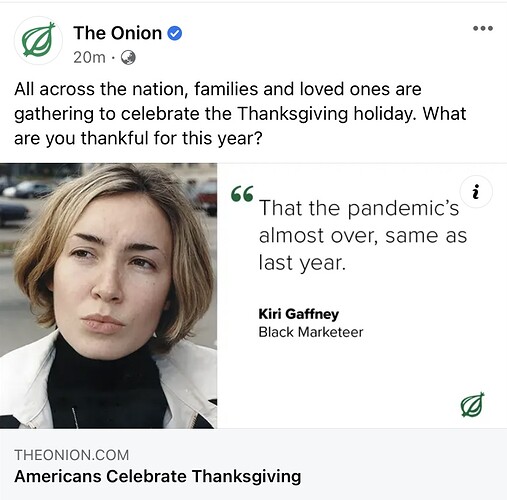Click the dot separator beside 20m
Screen dimensions: 507x500
(113, 58)
